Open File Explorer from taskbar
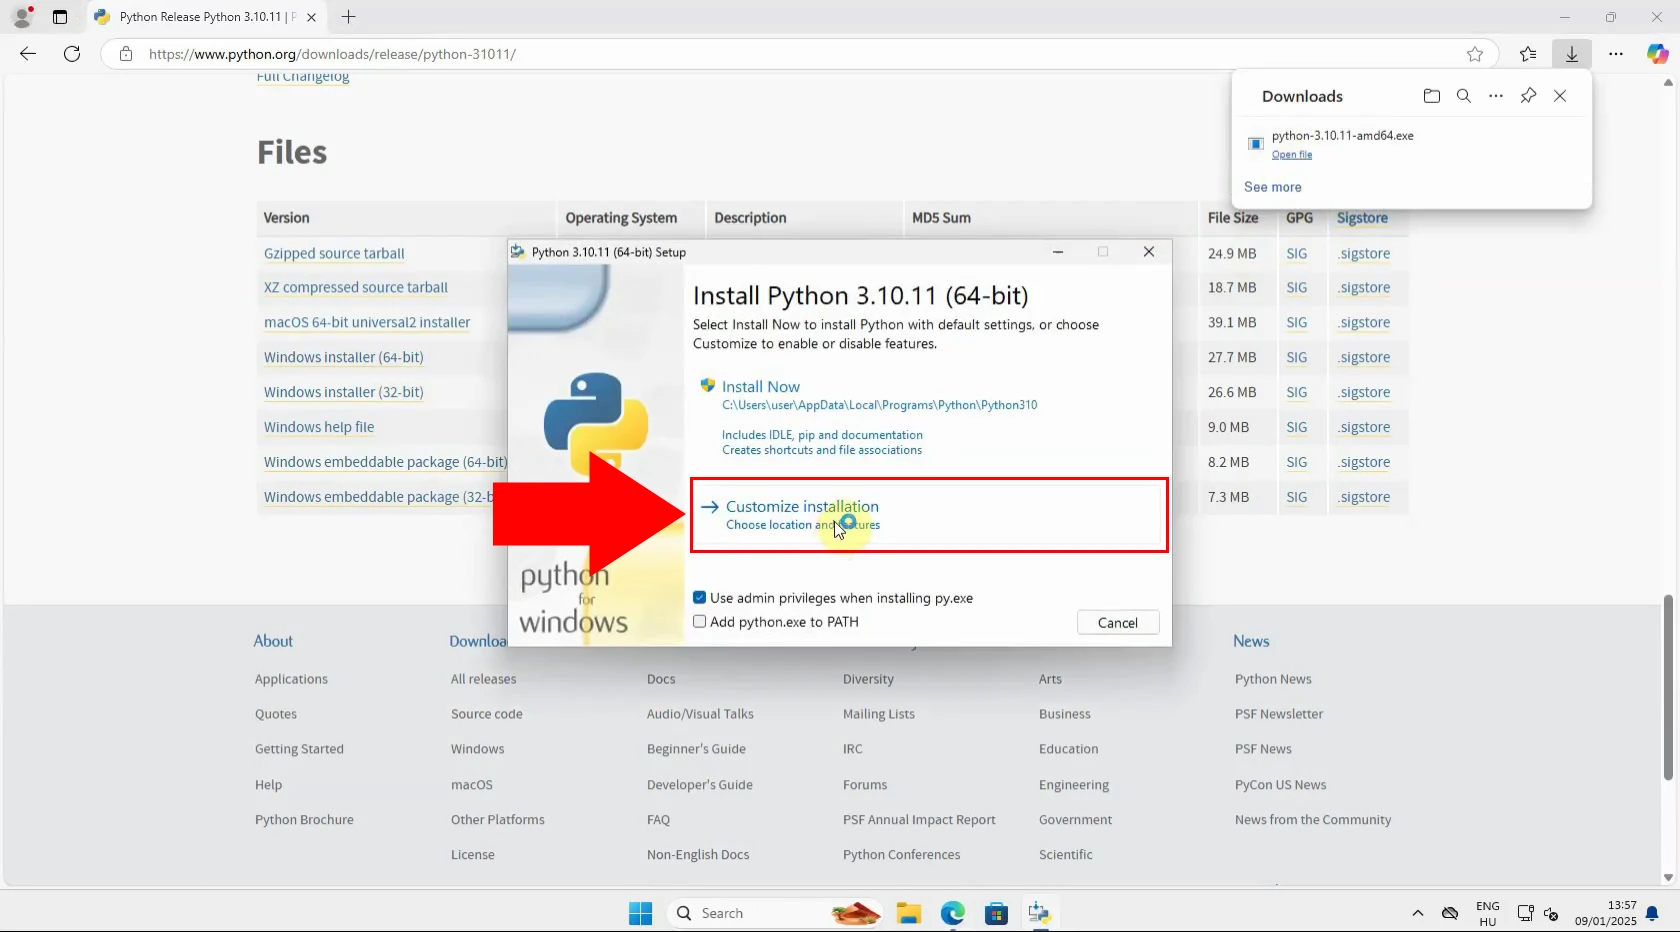This screenshot has width=1680, height=932. [909, 913]
